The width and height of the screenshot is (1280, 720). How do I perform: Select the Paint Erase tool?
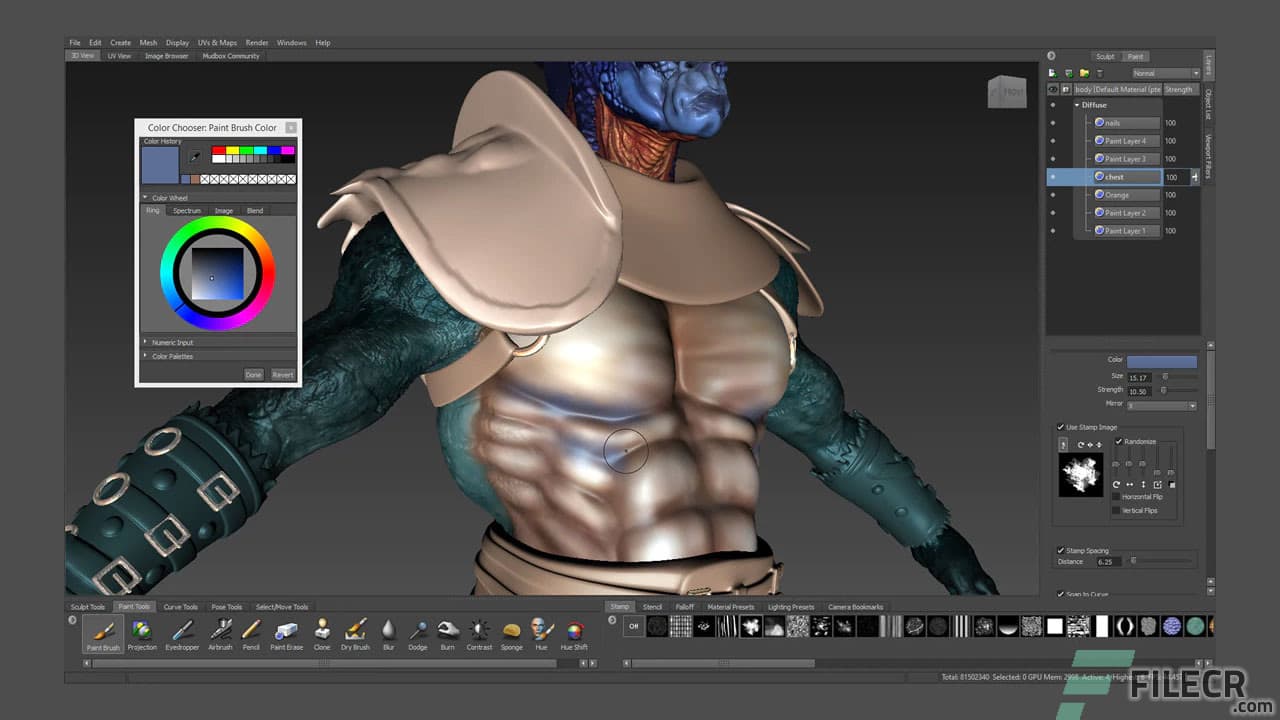click(x=286, y=632)
